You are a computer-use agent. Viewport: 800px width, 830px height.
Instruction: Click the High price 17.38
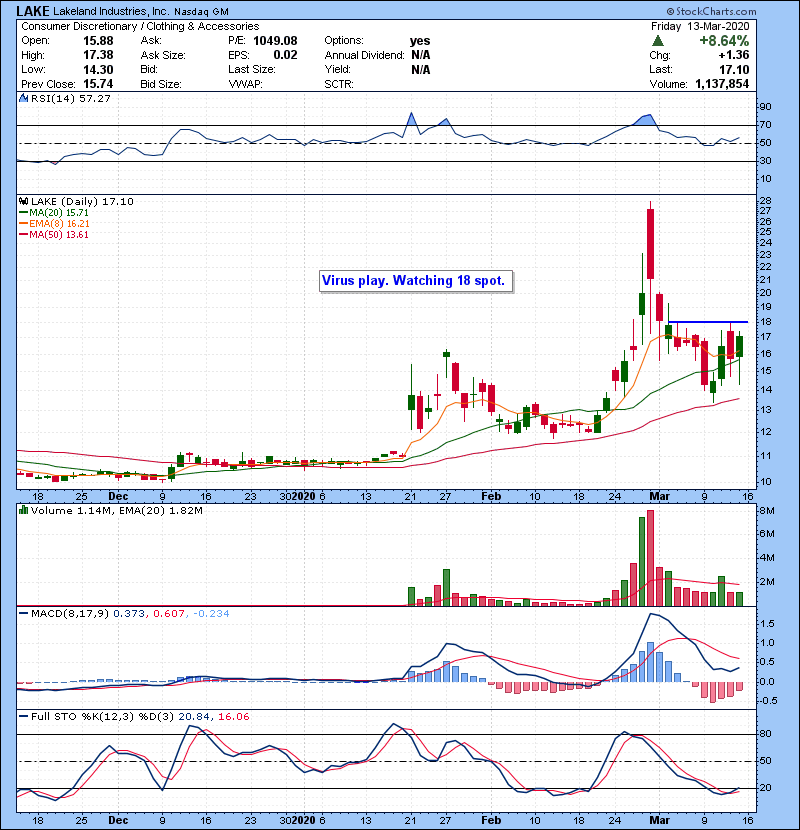(98, 55)
